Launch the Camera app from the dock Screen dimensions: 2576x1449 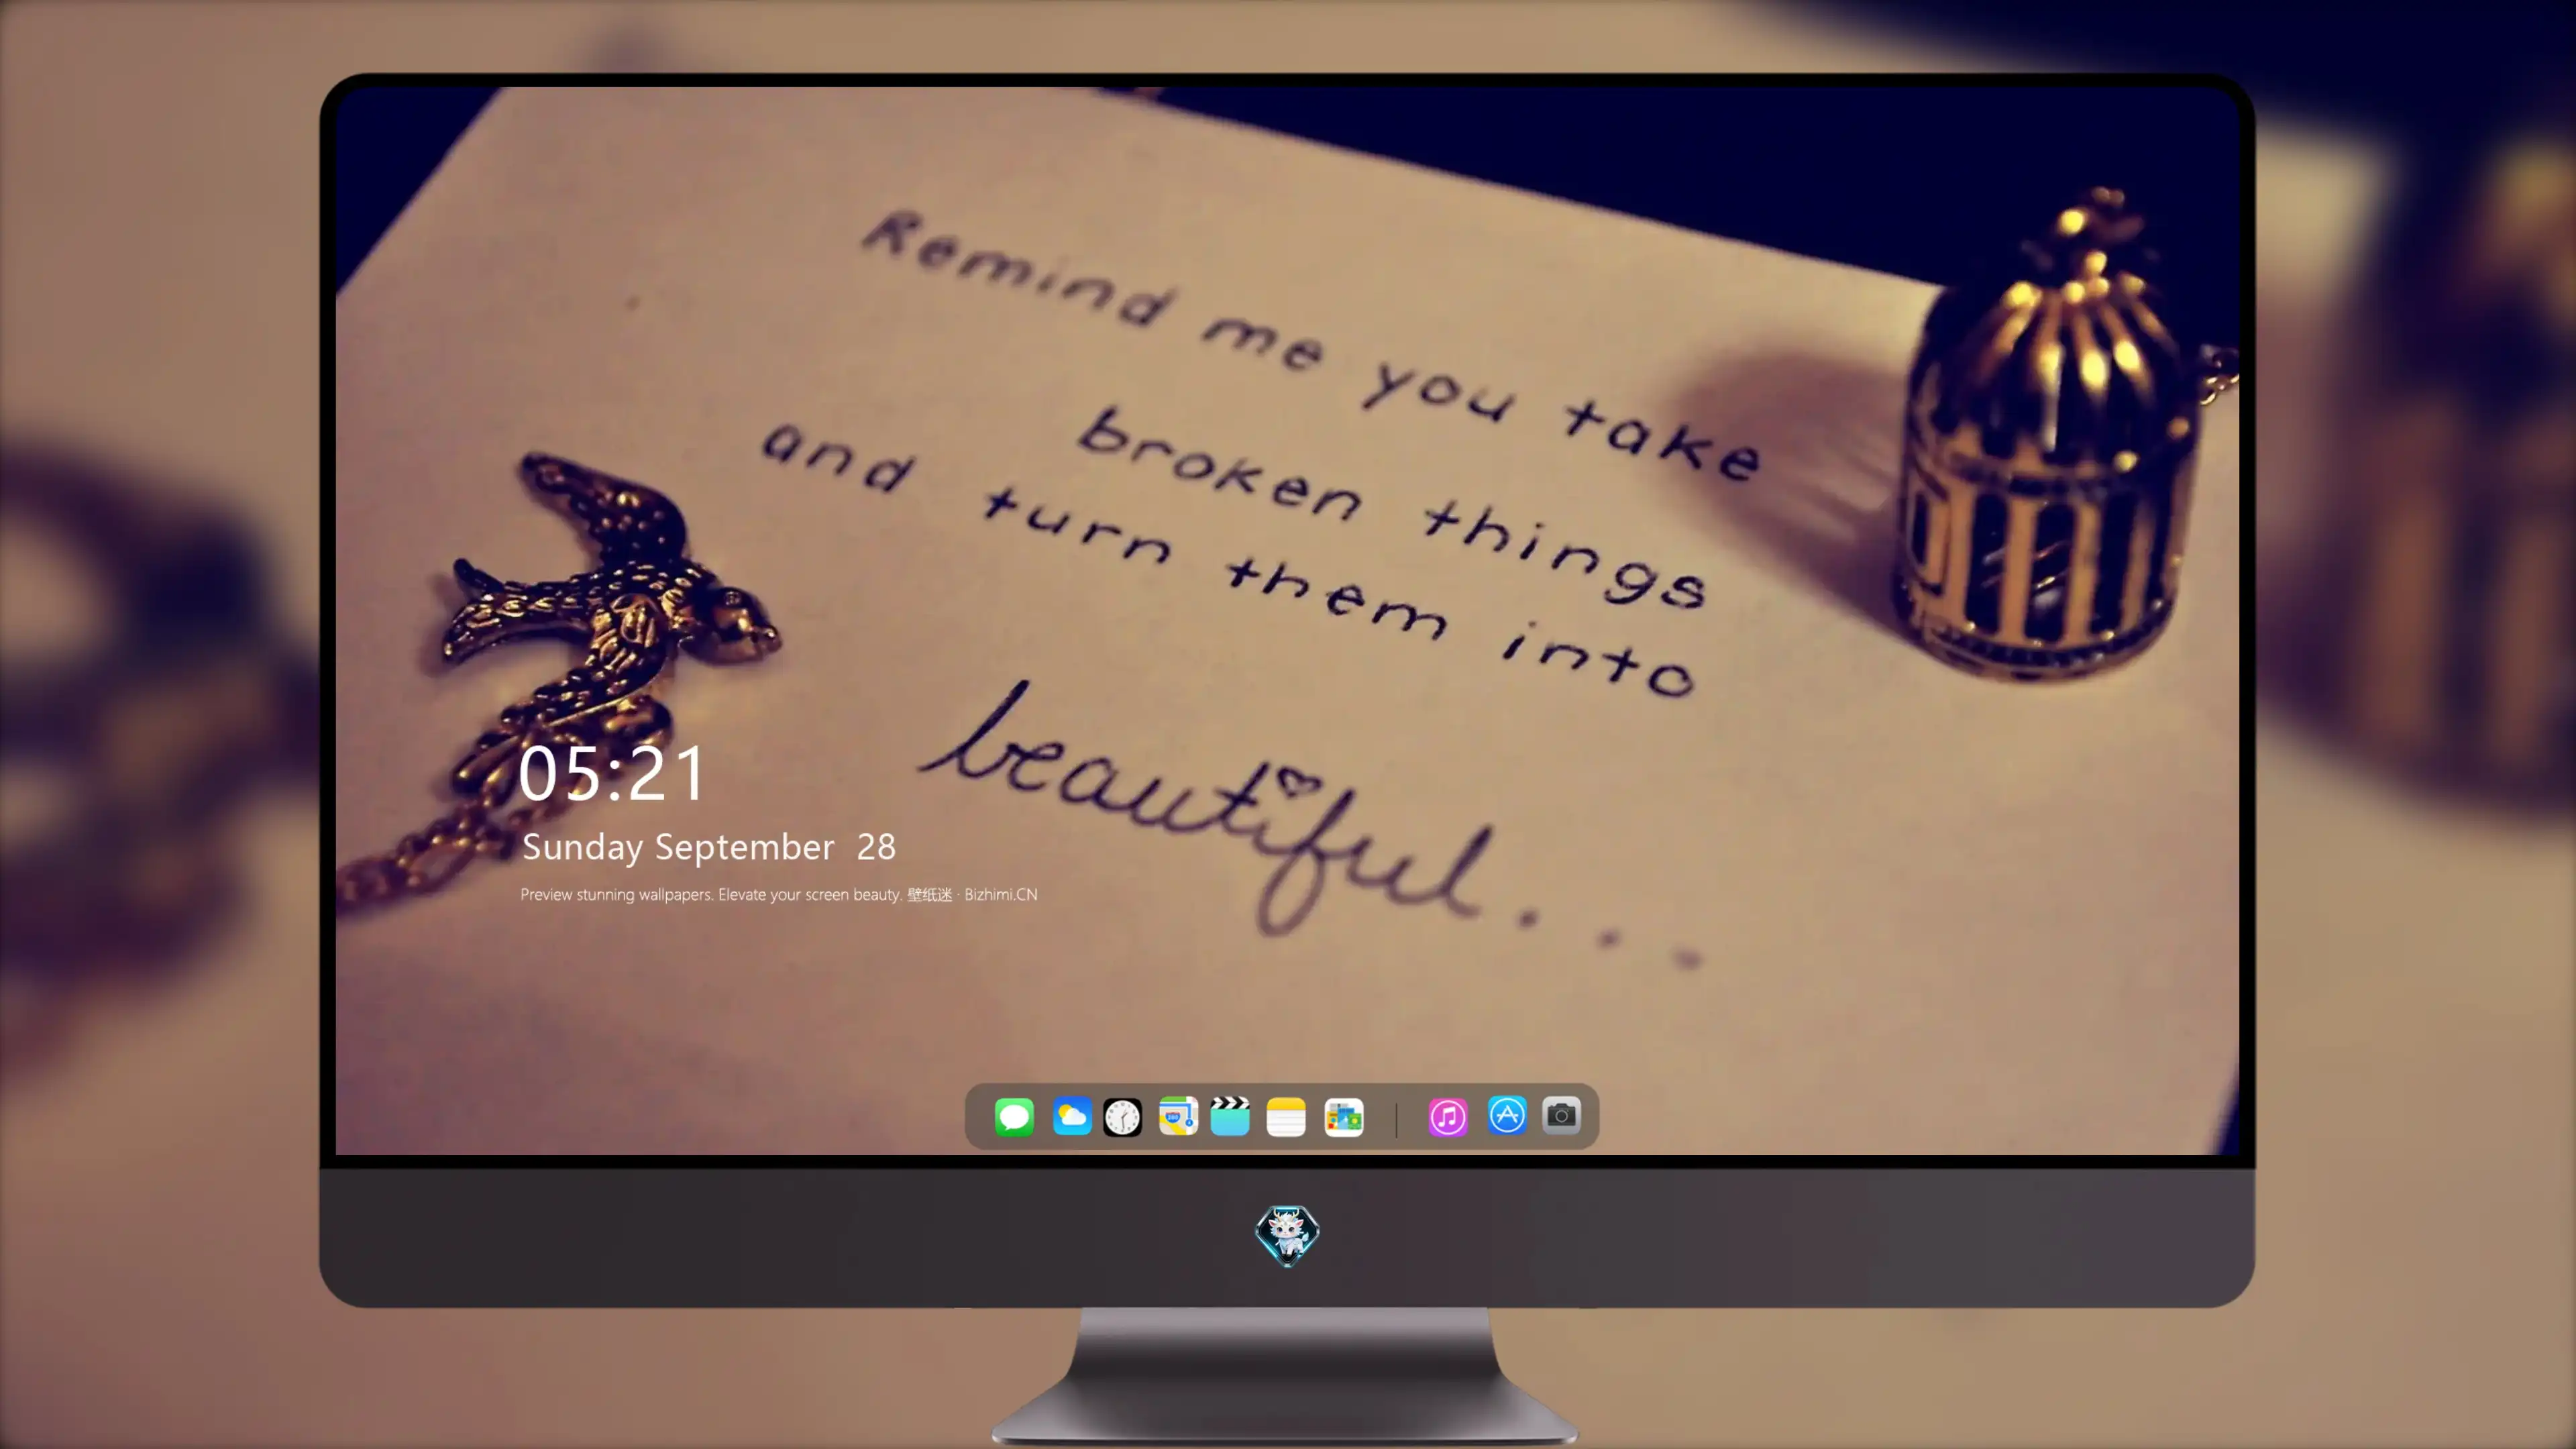point(1561,1115)
